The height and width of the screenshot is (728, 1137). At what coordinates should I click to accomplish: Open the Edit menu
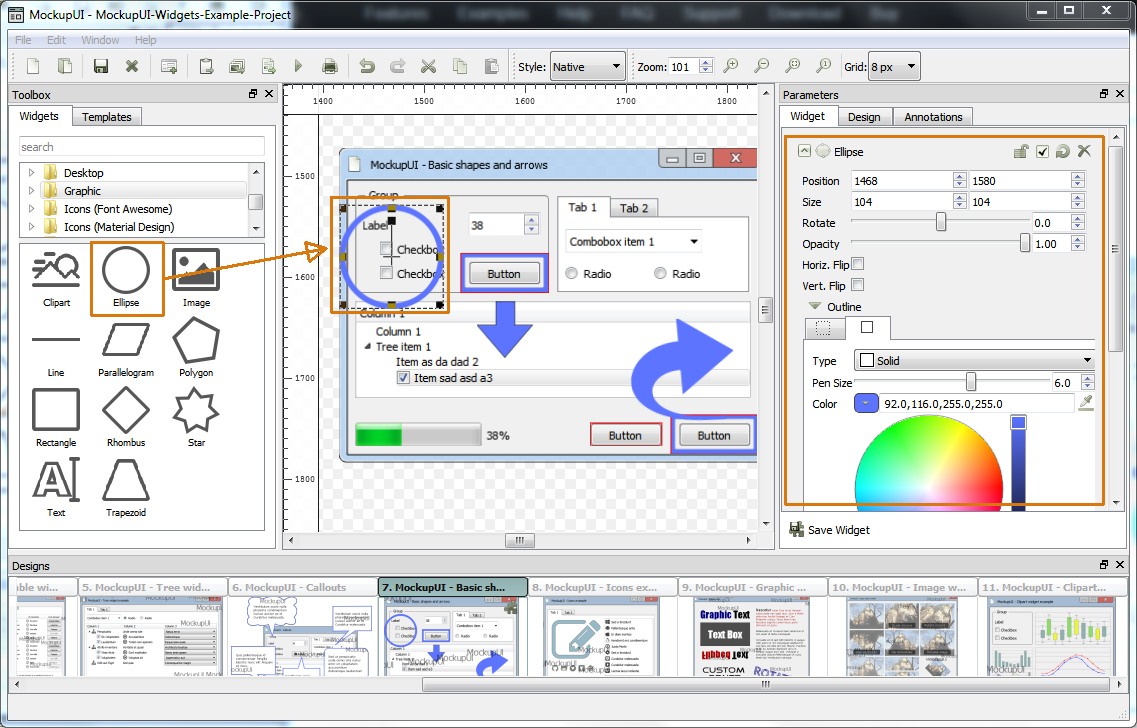(x=56, y=40)
